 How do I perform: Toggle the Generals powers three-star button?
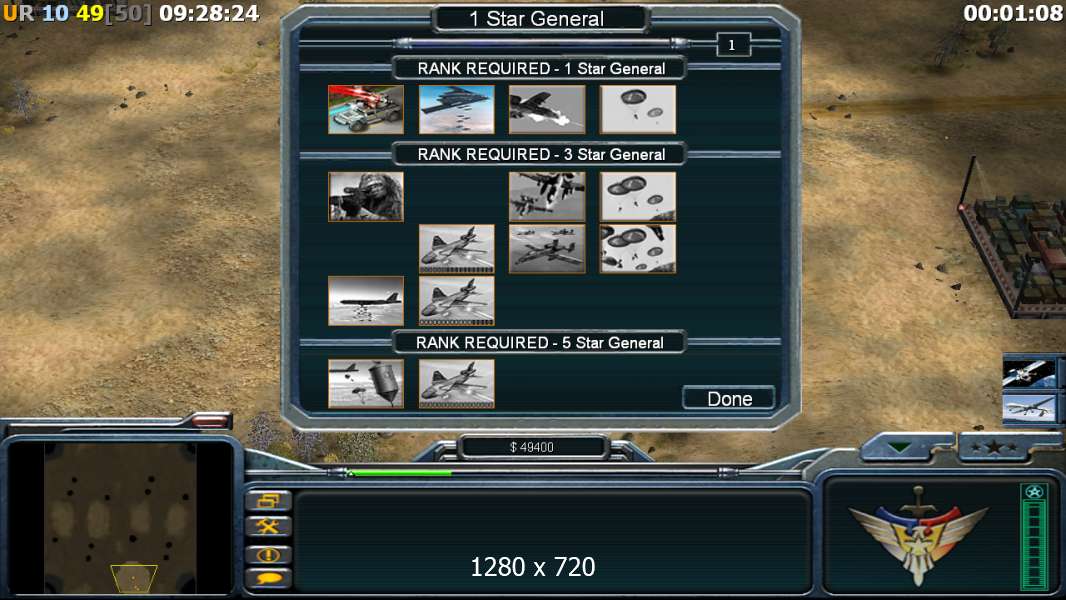tap(995, 447)
